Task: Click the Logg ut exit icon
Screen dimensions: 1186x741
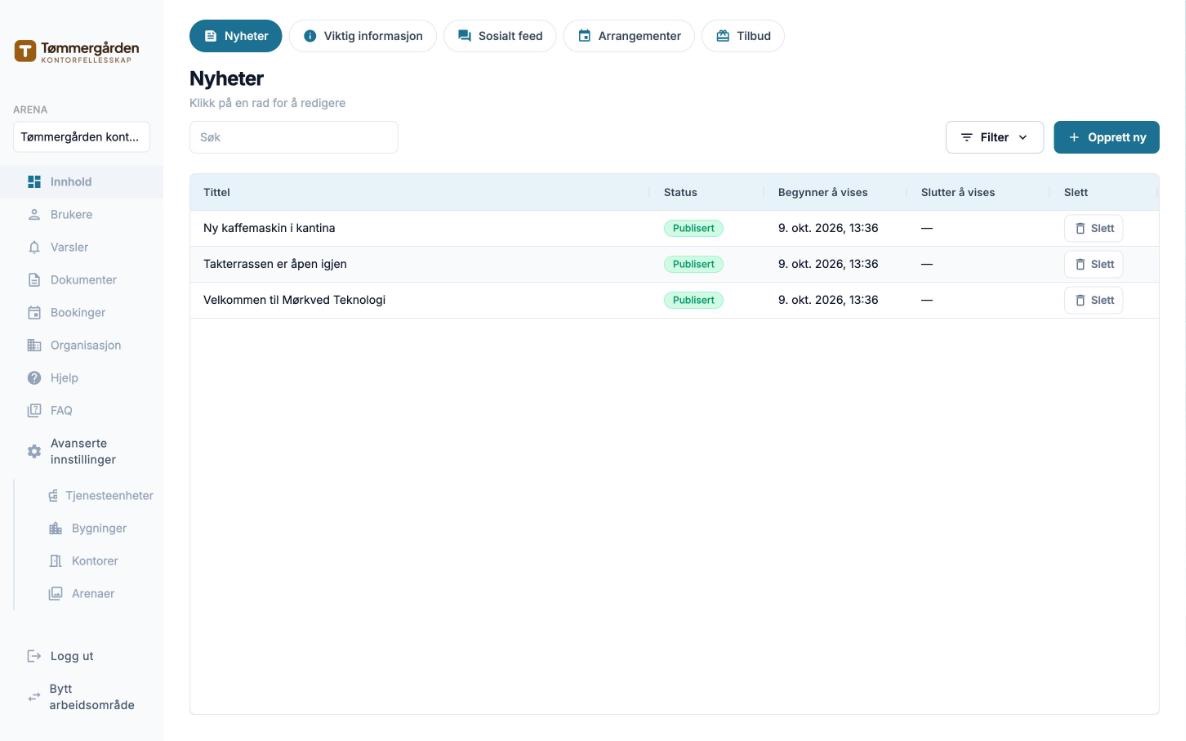Action: 34,656
